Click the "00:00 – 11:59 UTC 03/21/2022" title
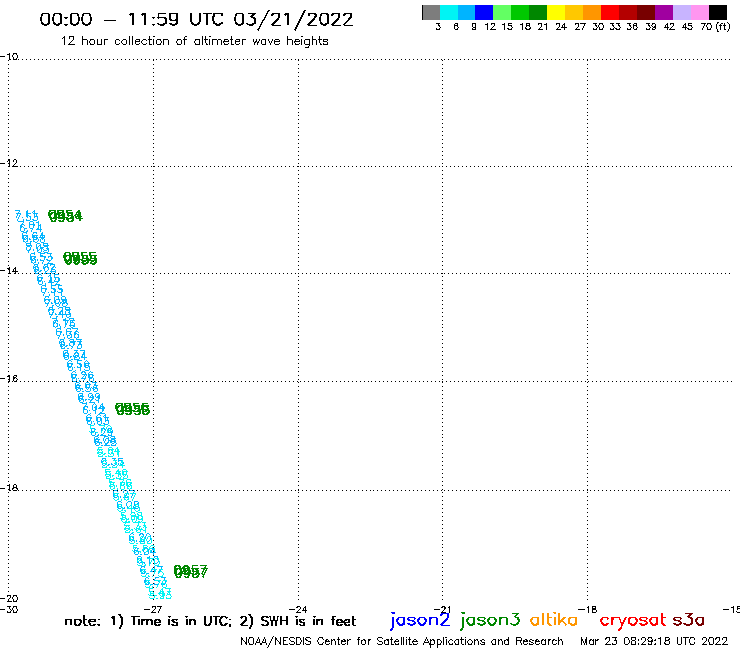Image resolution: width=740 pixels, height=650 pixels. pos(196,20)
